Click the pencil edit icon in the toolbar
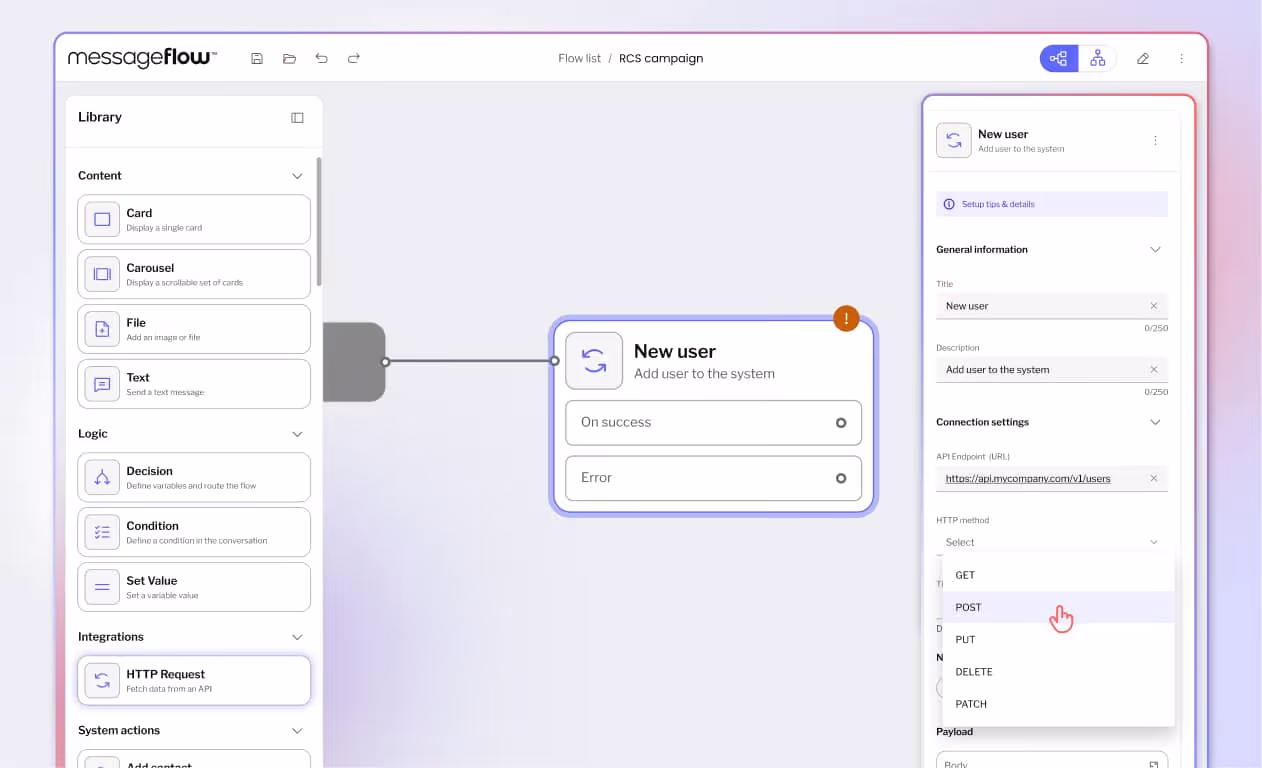The height and width of the screenshot is (768, 1262). (x=1143, y=58)
